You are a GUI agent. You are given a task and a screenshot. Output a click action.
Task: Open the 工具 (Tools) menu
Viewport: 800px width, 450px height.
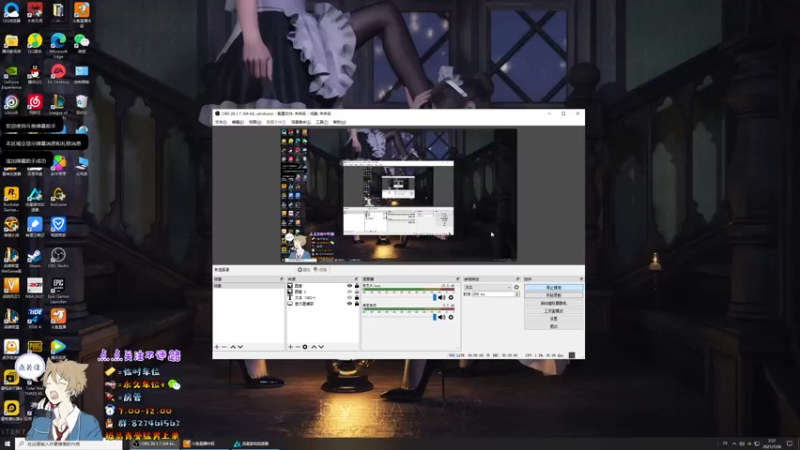(321, 122)
